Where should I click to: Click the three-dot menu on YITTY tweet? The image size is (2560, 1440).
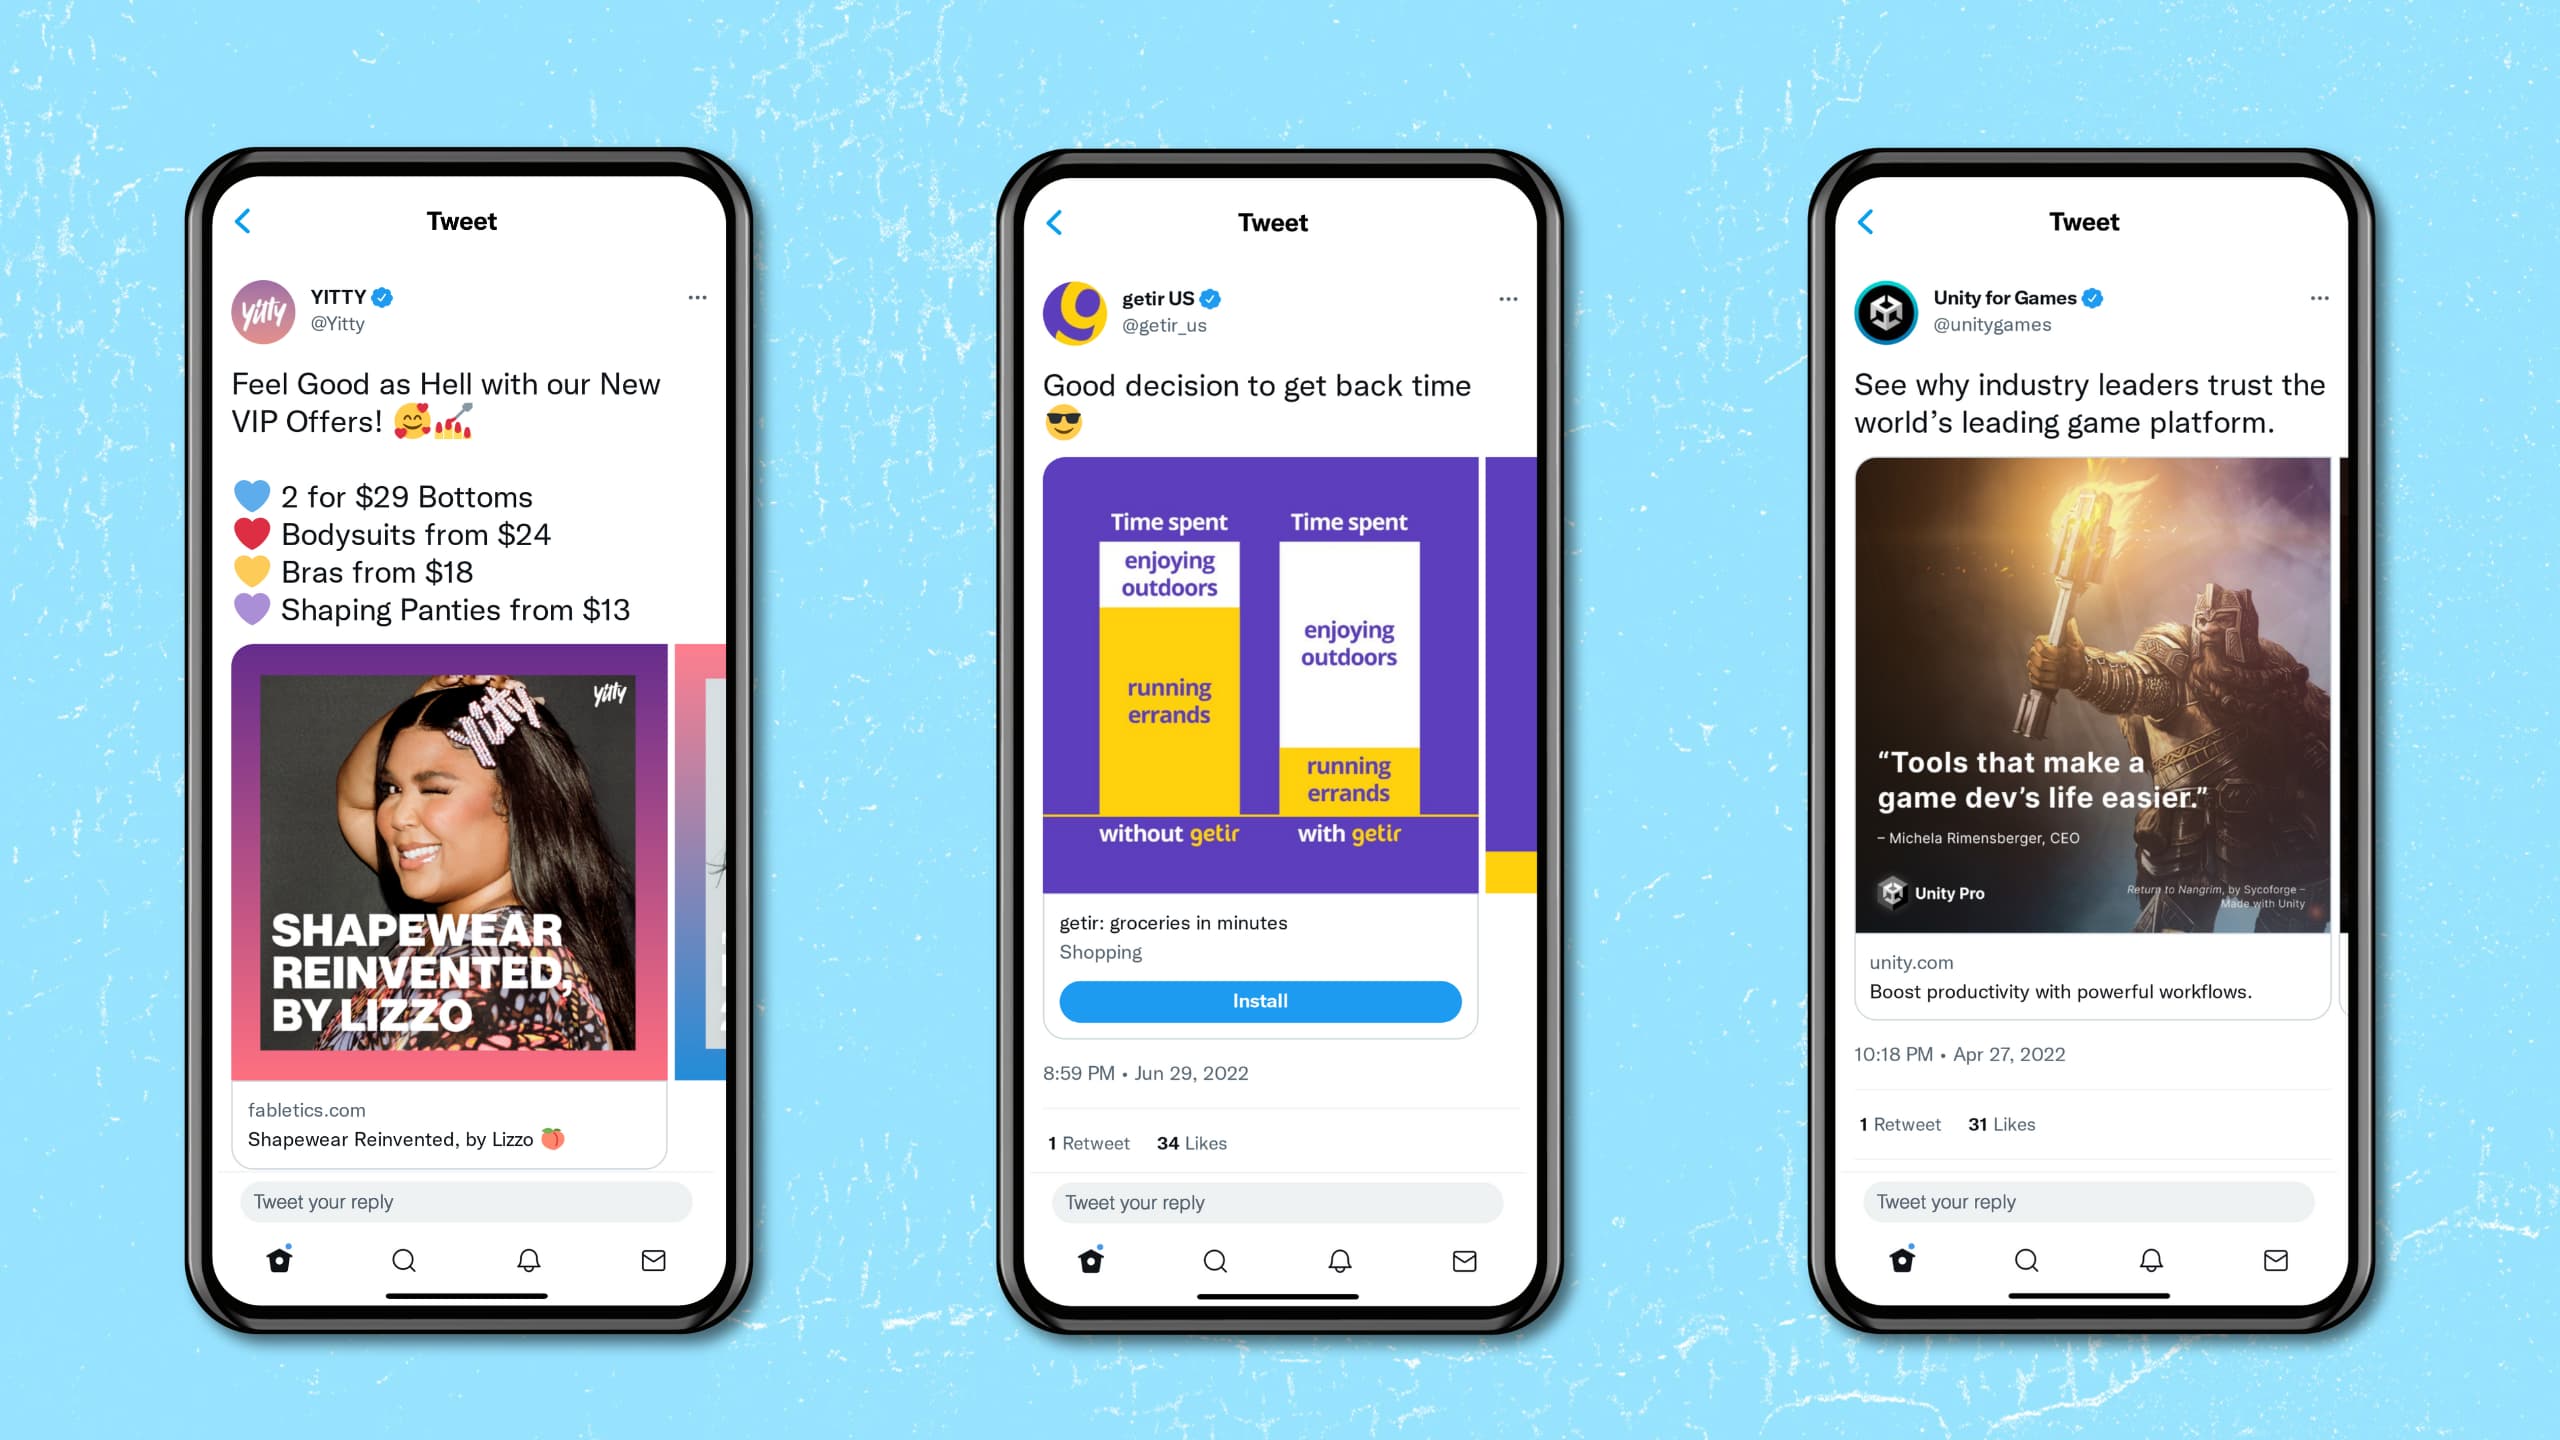click(696, 297)
